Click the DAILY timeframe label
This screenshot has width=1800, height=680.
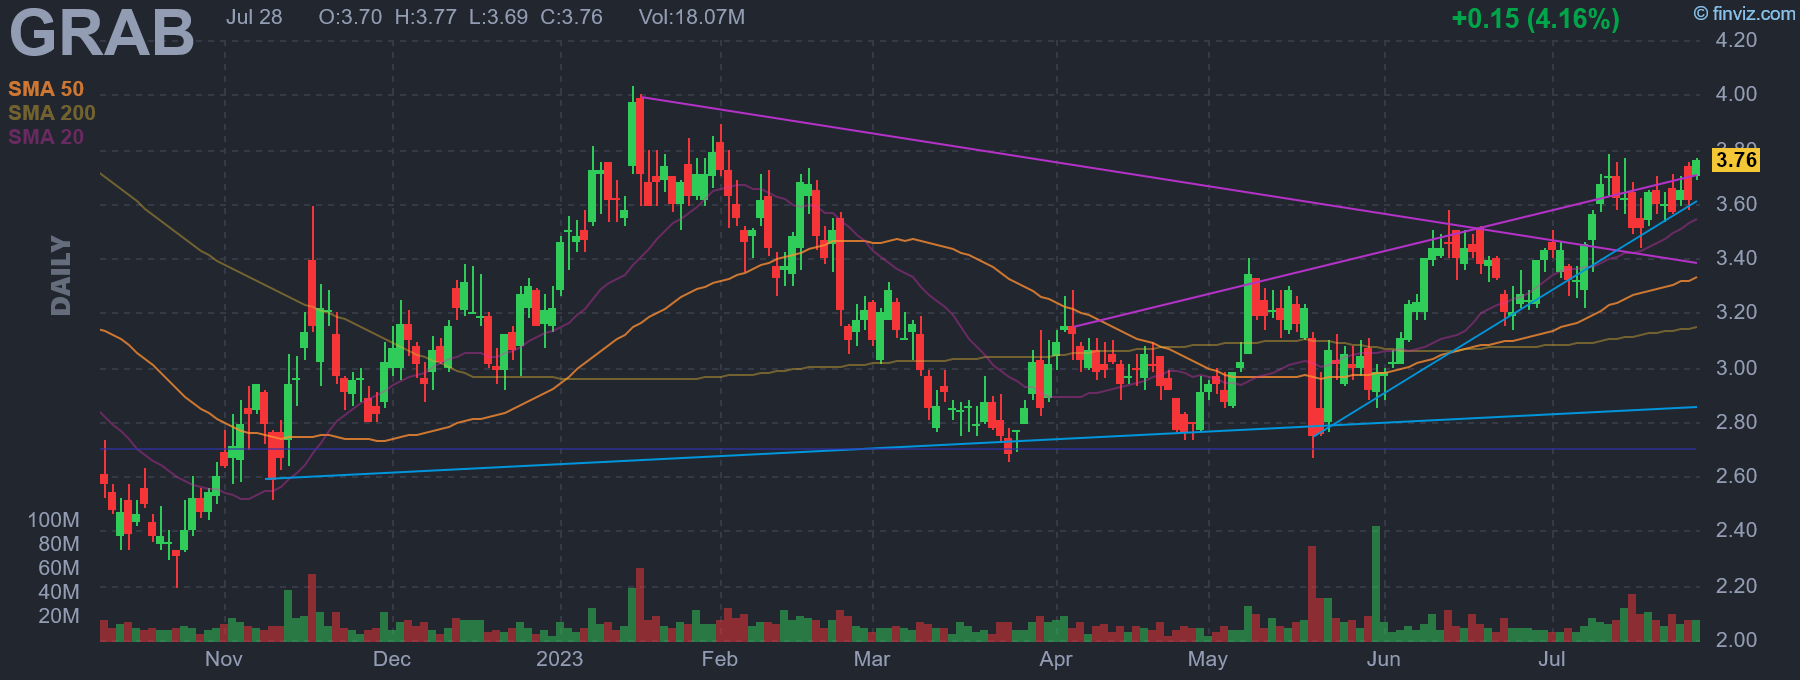pyautogui.click(x=61, y=276)
